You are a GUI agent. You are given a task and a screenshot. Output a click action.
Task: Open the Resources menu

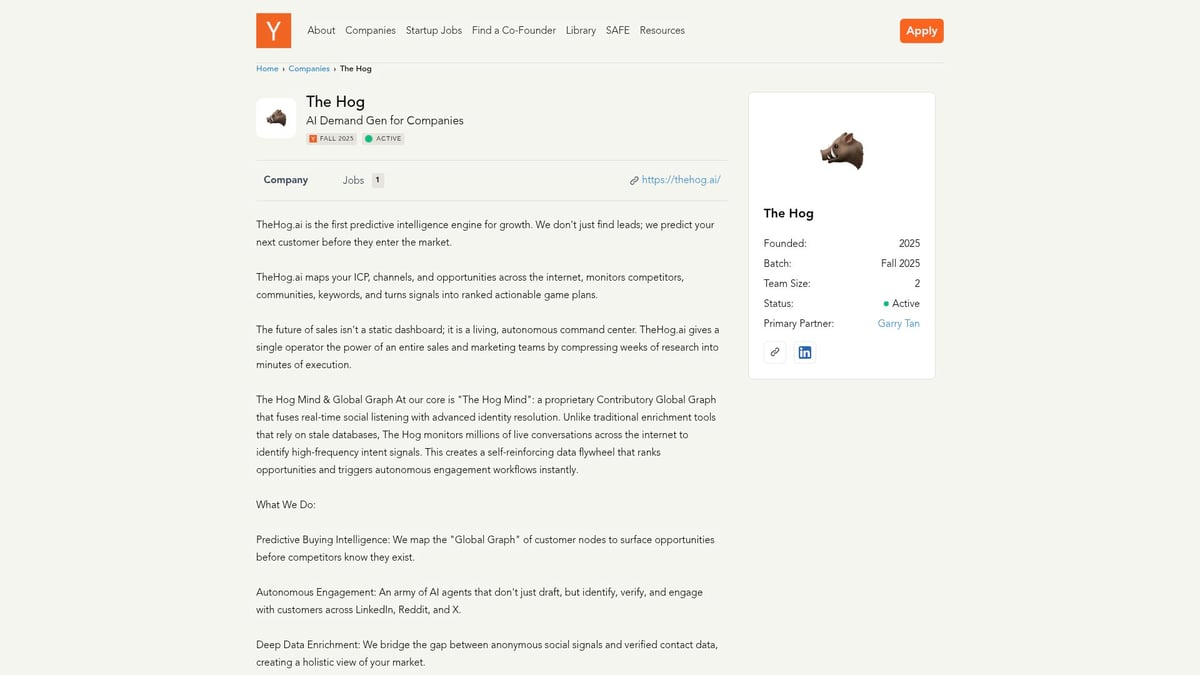click(x=662, y=31)
